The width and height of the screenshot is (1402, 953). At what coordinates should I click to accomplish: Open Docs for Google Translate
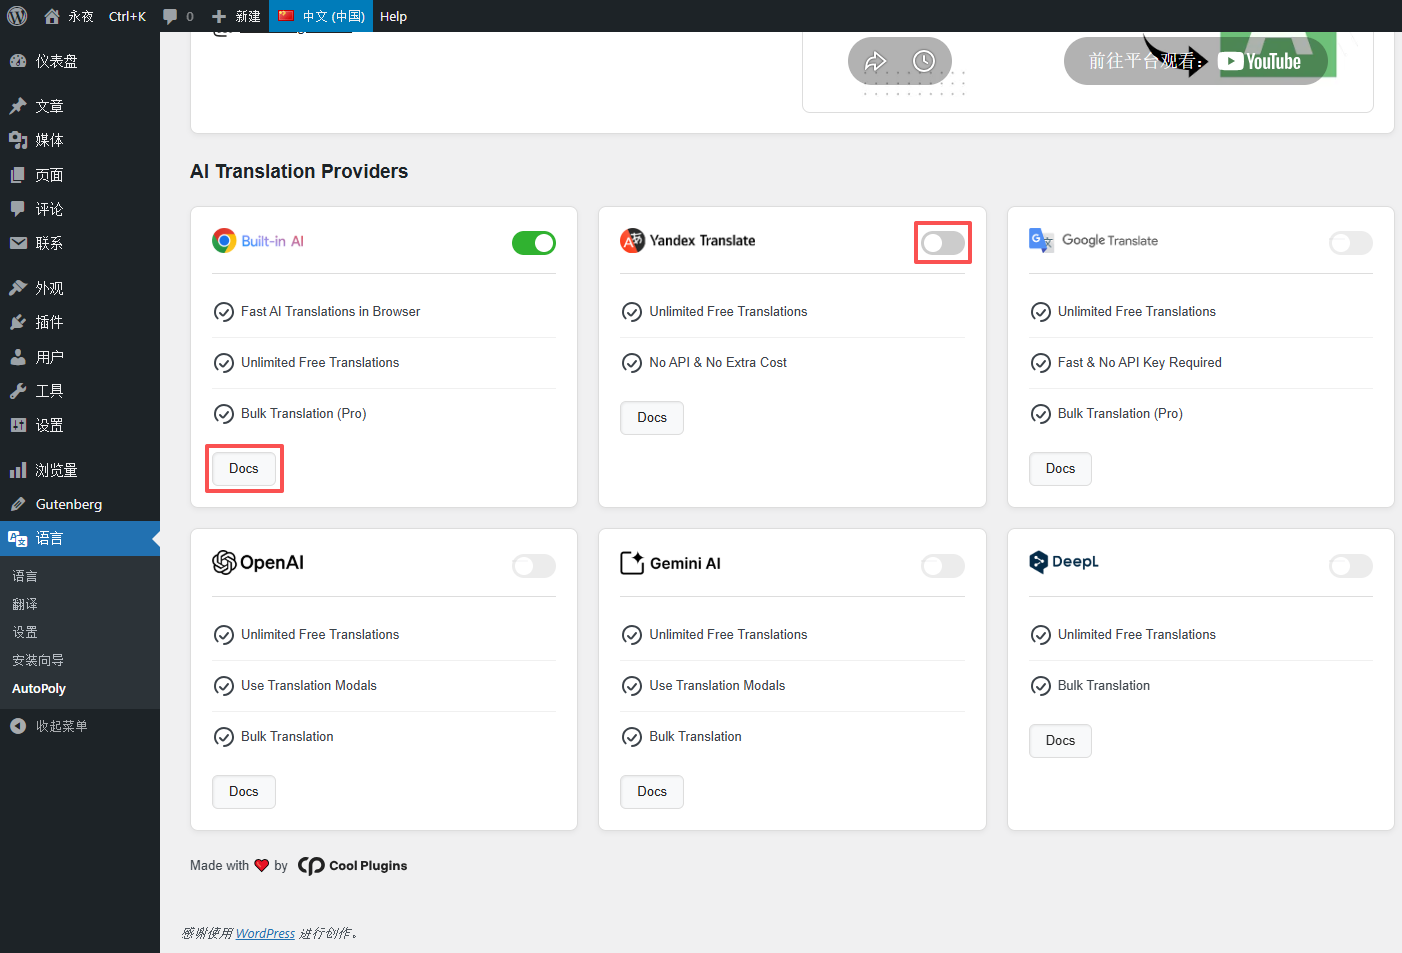click(1060, 469)
